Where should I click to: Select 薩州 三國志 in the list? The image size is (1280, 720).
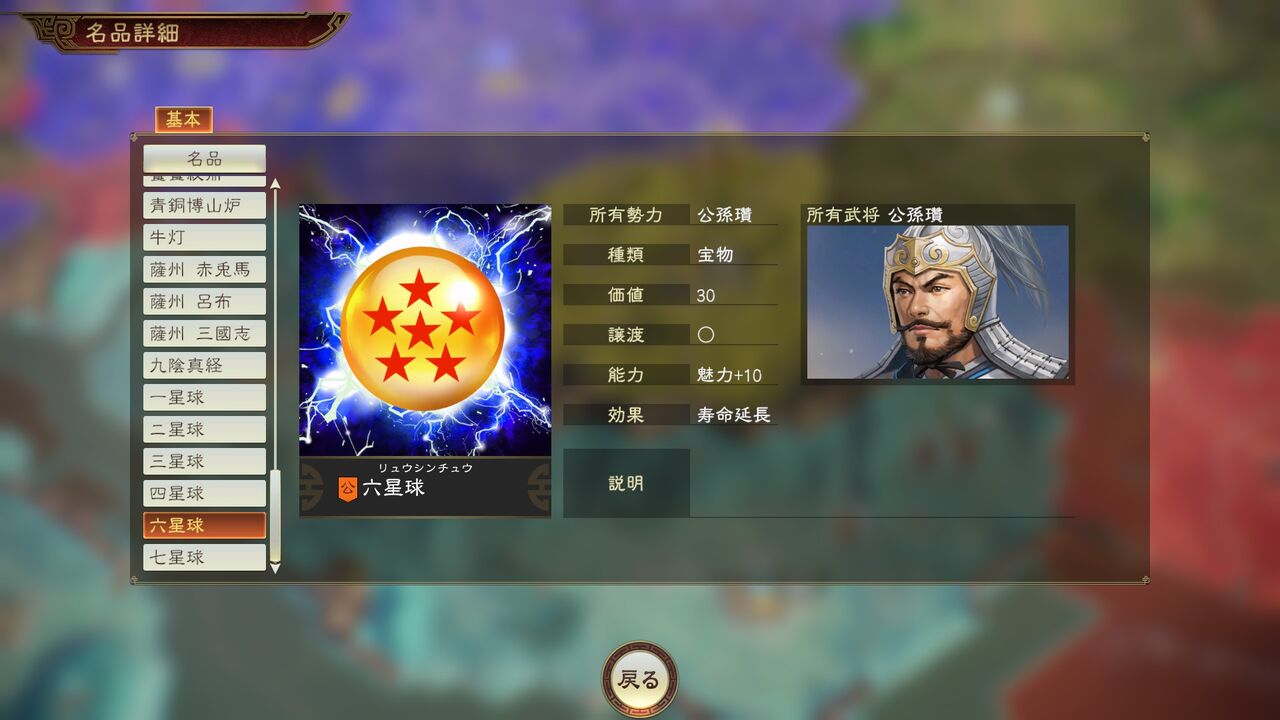[204, 333]
